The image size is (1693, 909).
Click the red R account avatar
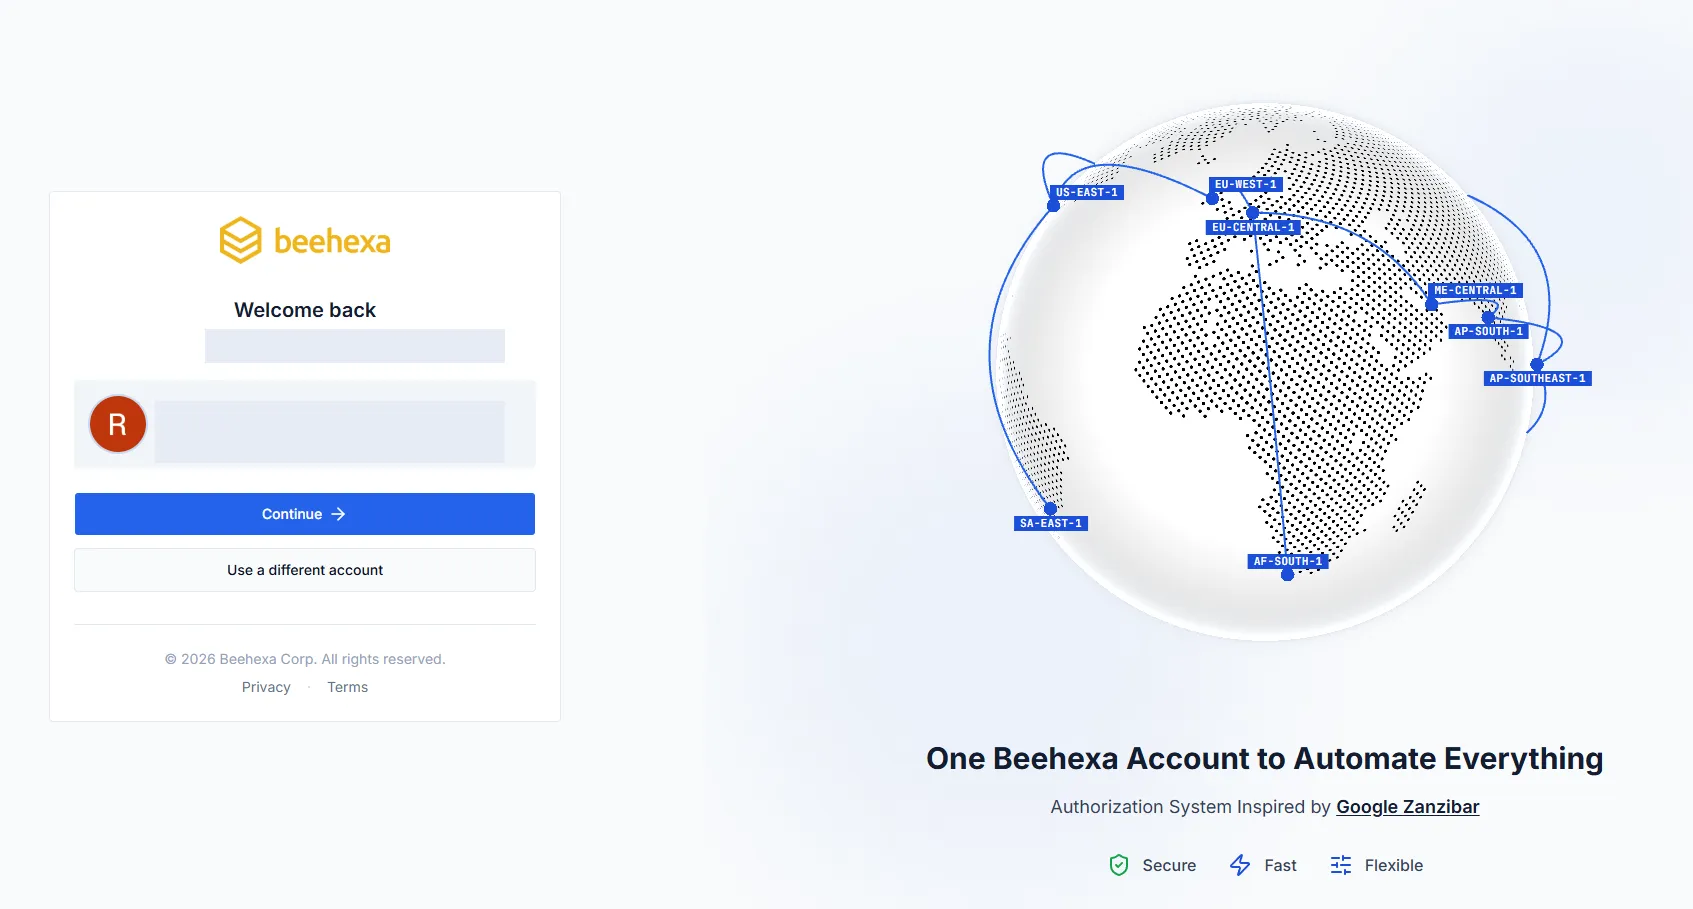[x=118, y=424]
